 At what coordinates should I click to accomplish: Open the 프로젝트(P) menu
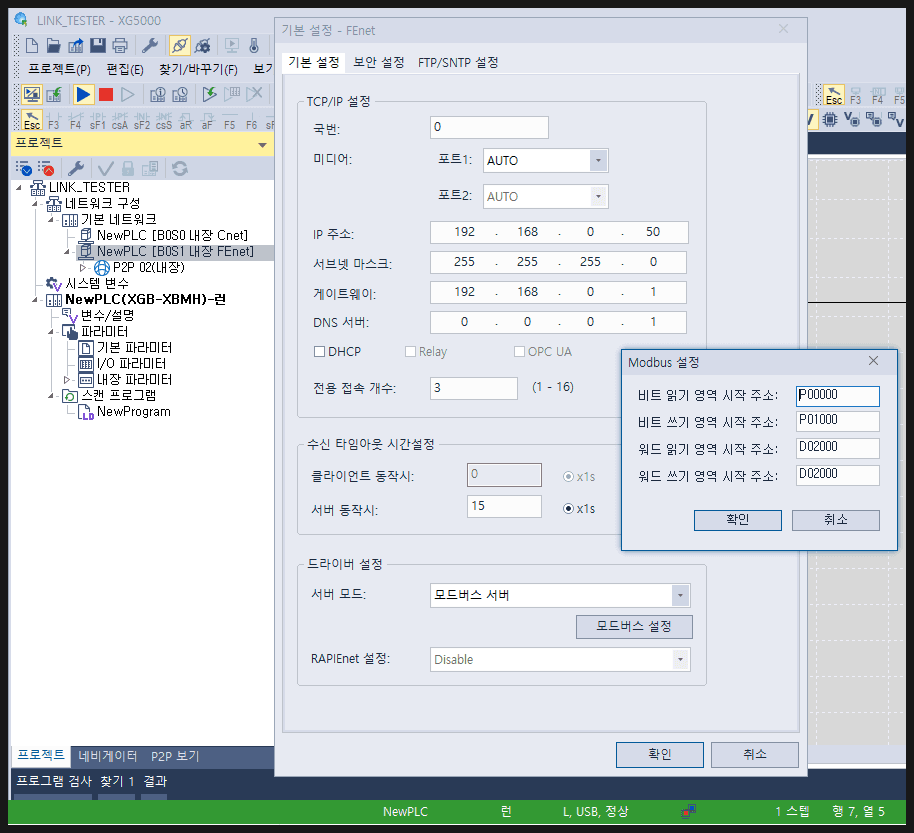click(59, 69)
